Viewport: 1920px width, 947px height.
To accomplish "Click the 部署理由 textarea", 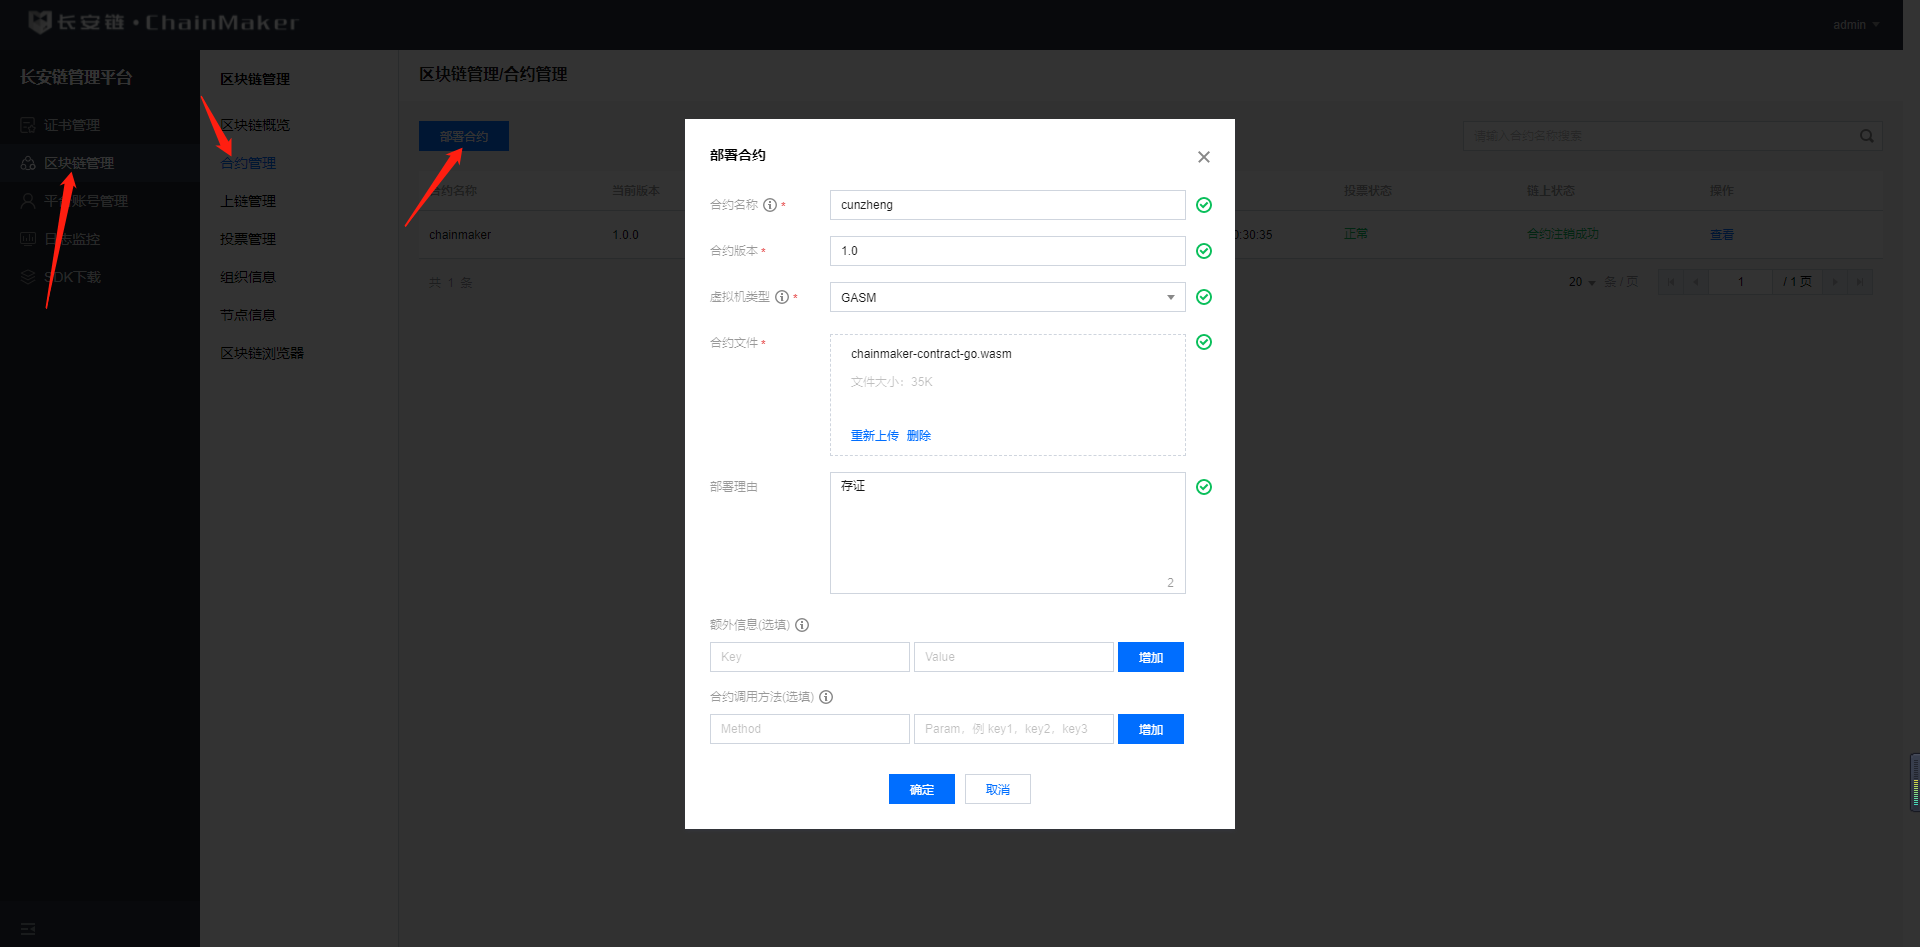I will 1007,533.
